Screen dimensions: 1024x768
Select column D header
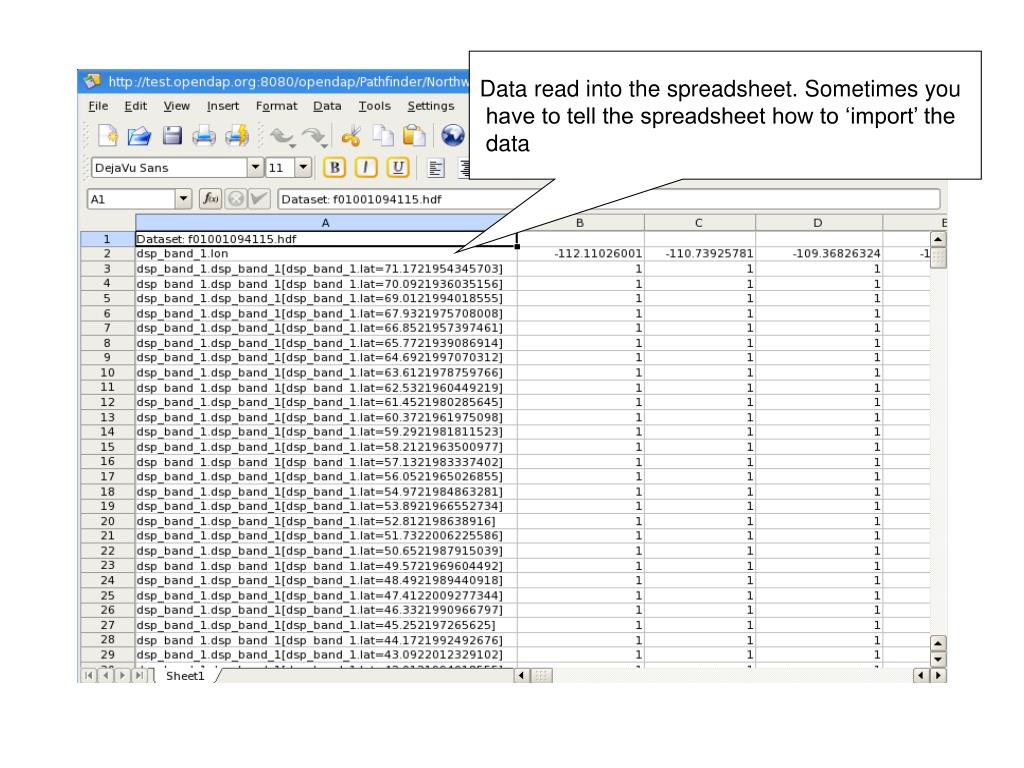coord(818,223)
